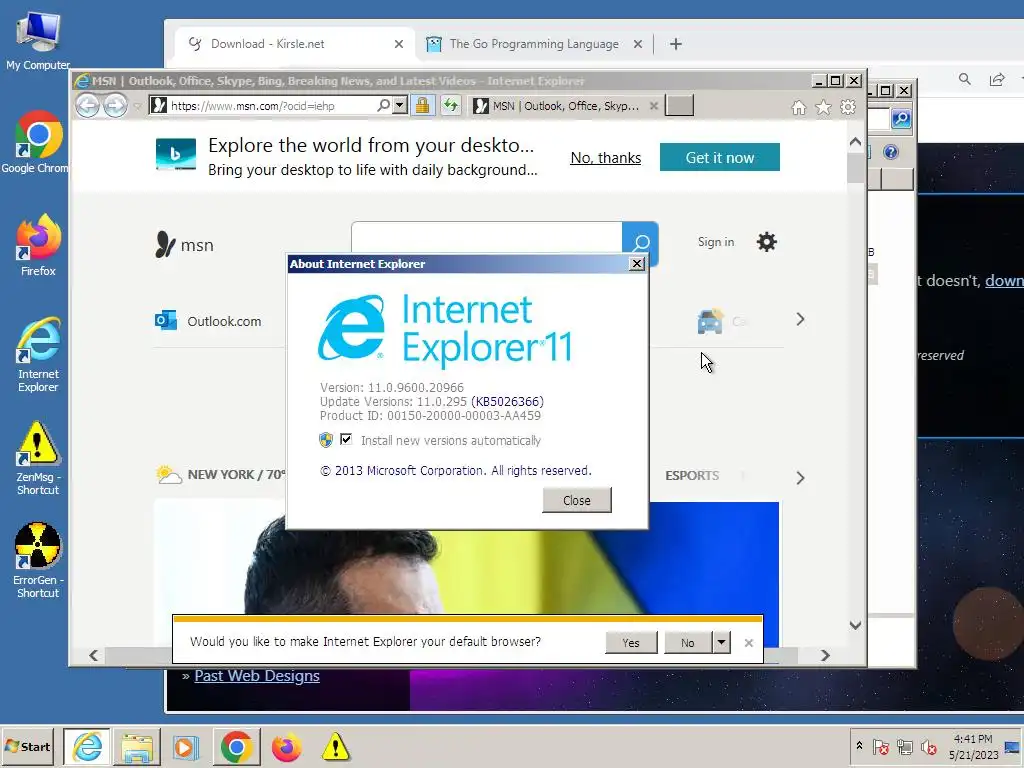Open Firefox desktop shortcut
This screenshot has width=1024, height=768.
(38, 245)
